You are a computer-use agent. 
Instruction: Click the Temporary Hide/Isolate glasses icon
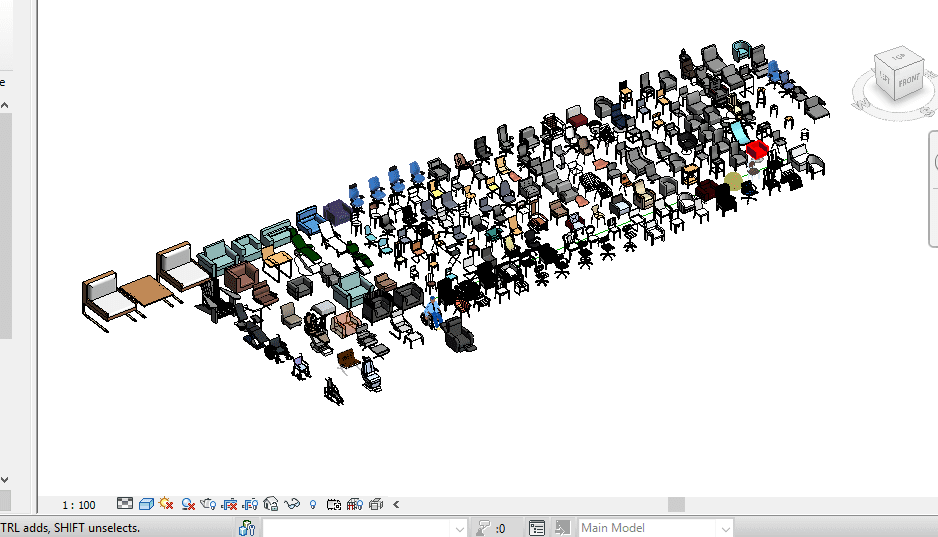point(292,504)
